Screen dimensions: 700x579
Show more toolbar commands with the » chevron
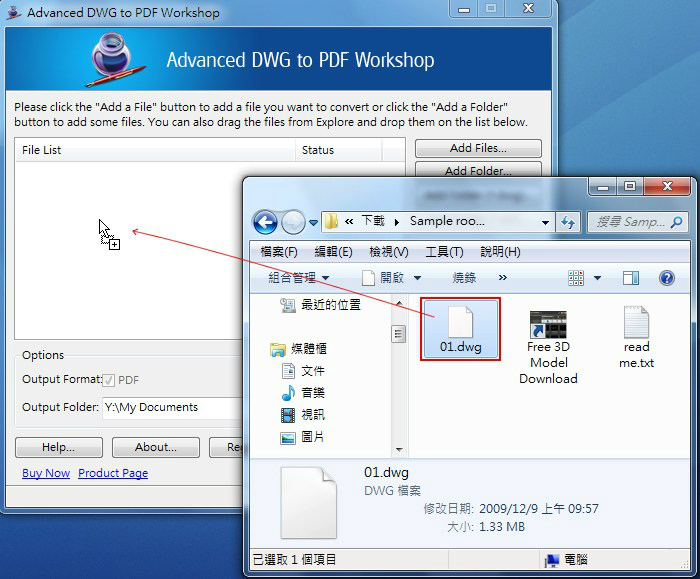tap(503, 278)
